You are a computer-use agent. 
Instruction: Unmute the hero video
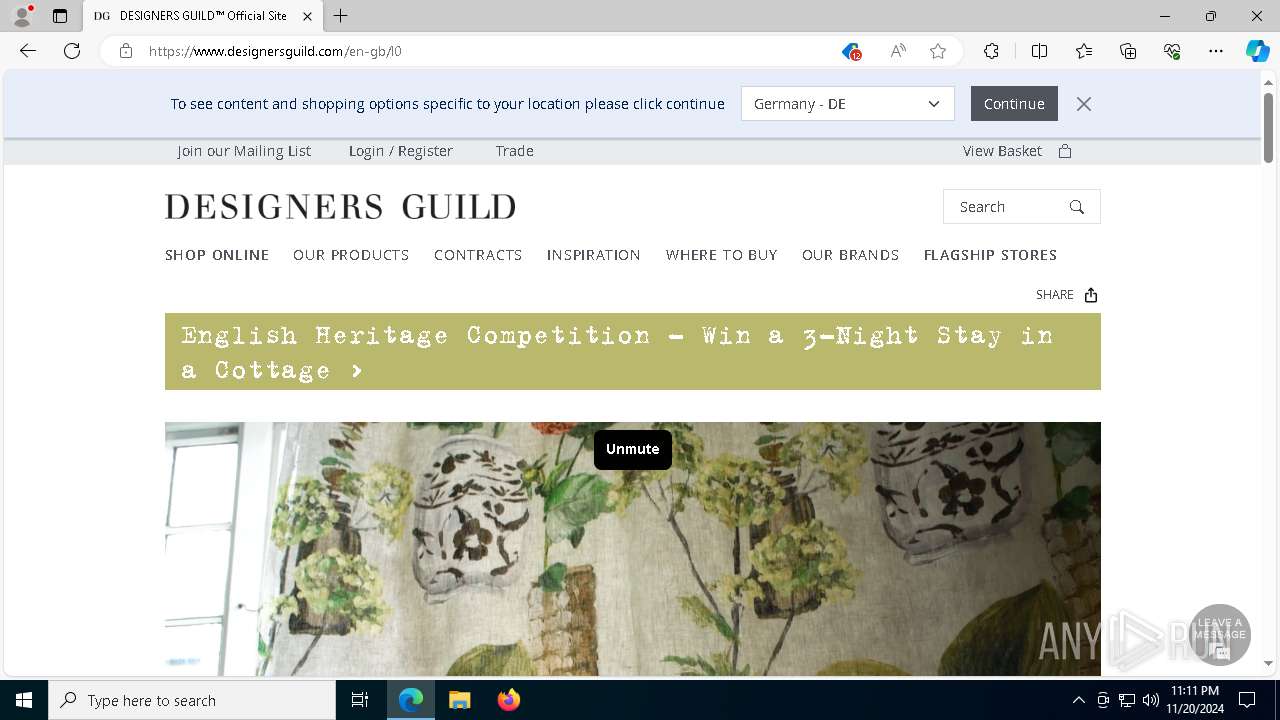click(x=633, y=449)
